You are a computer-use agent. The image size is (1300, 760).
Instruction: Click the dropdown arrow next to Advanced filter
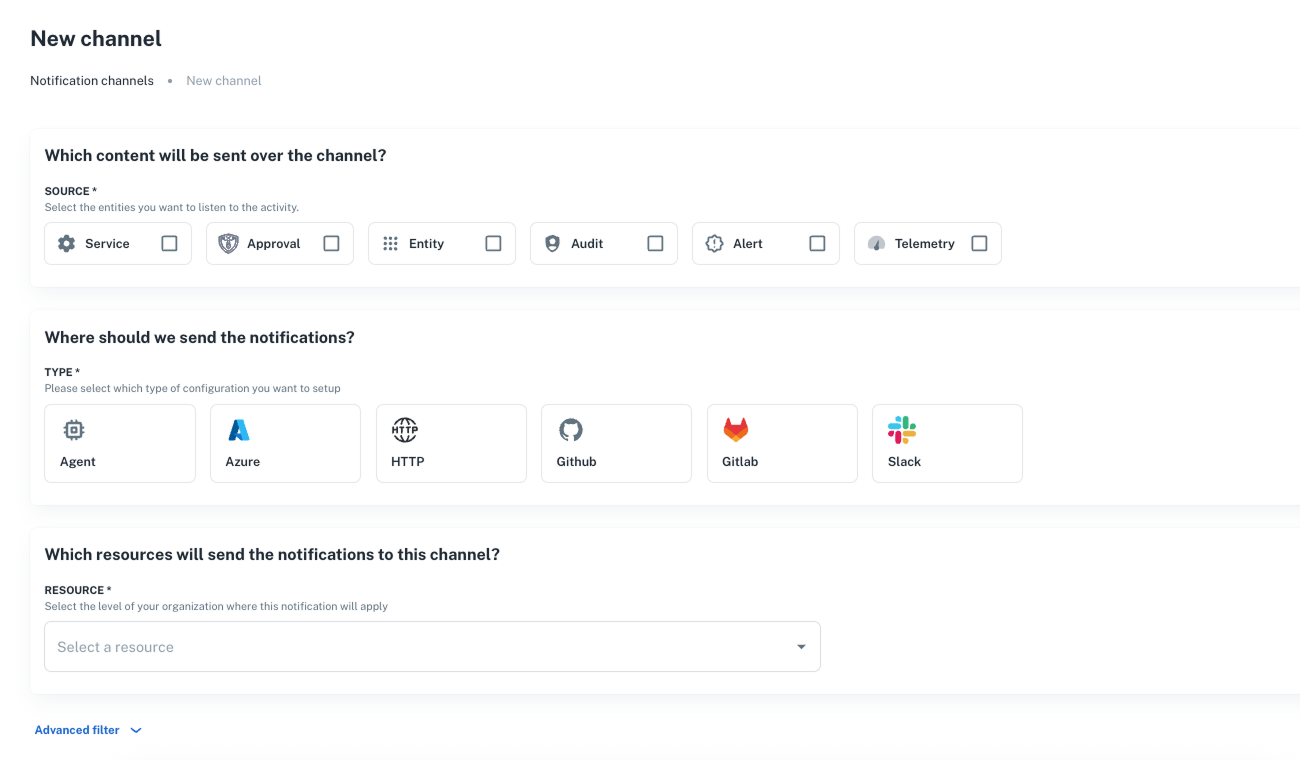[x=135, y=730]
